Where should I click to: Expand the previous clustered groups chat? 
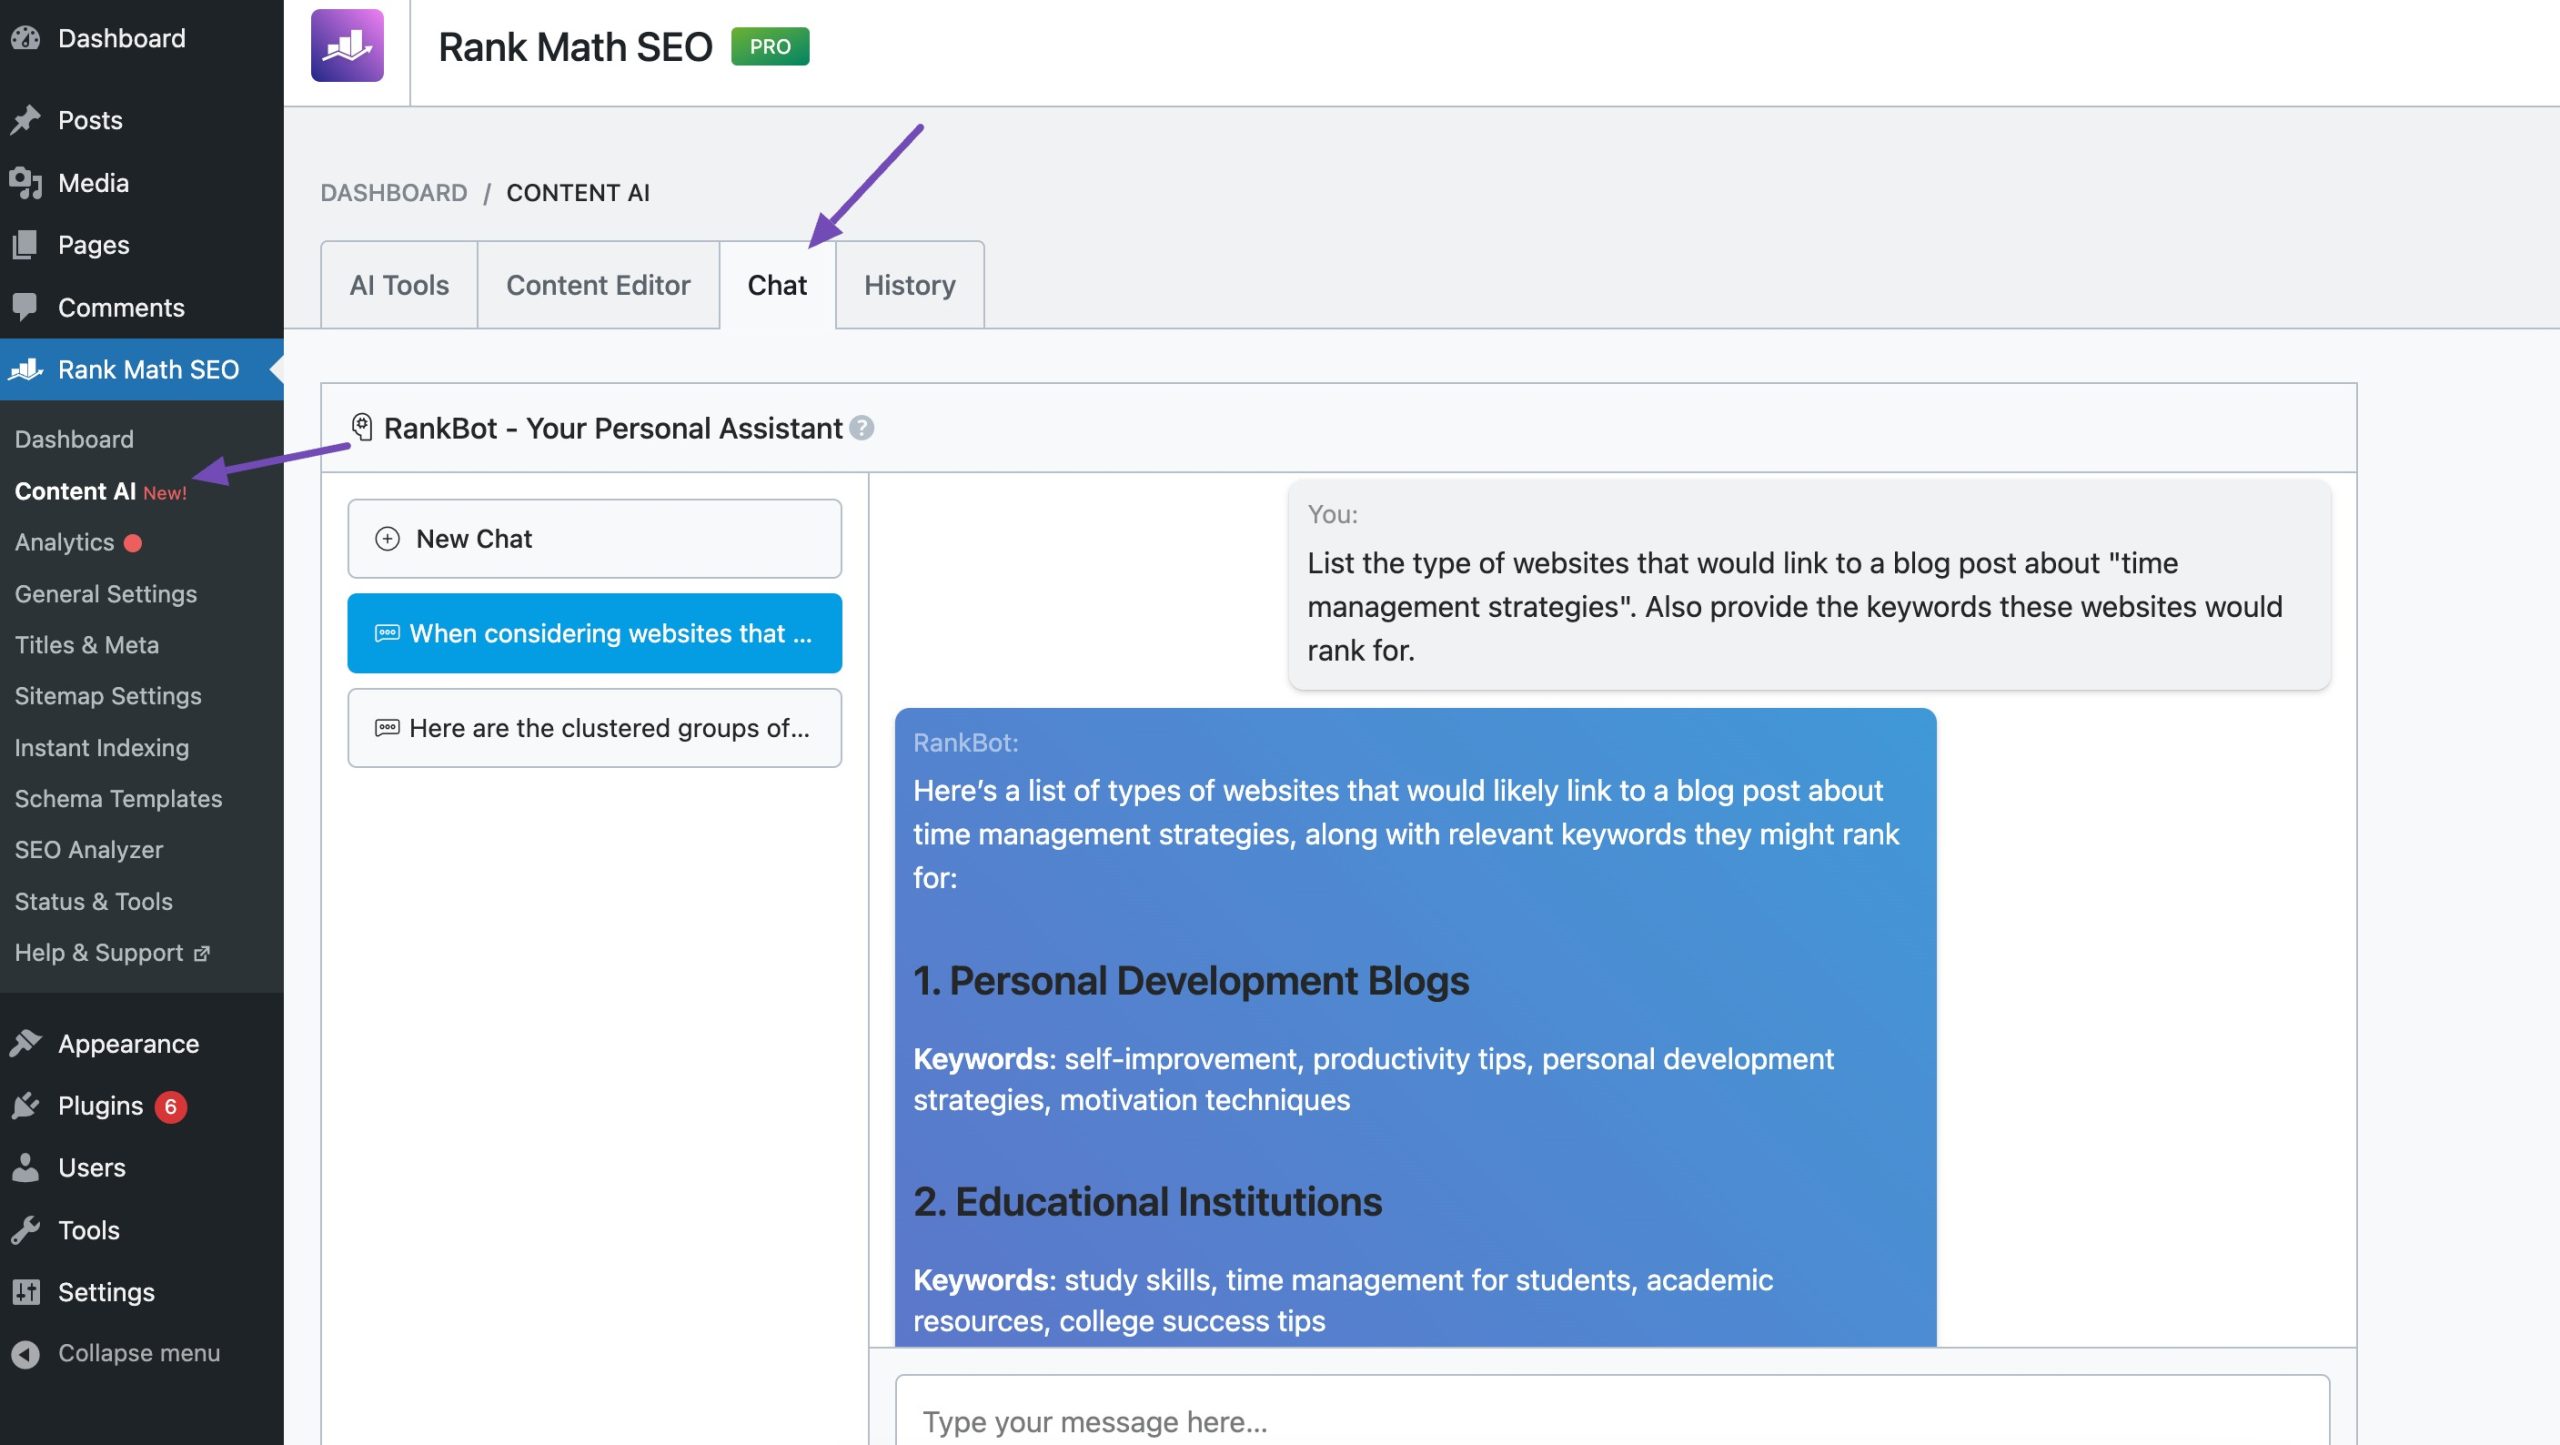point(594,726)
